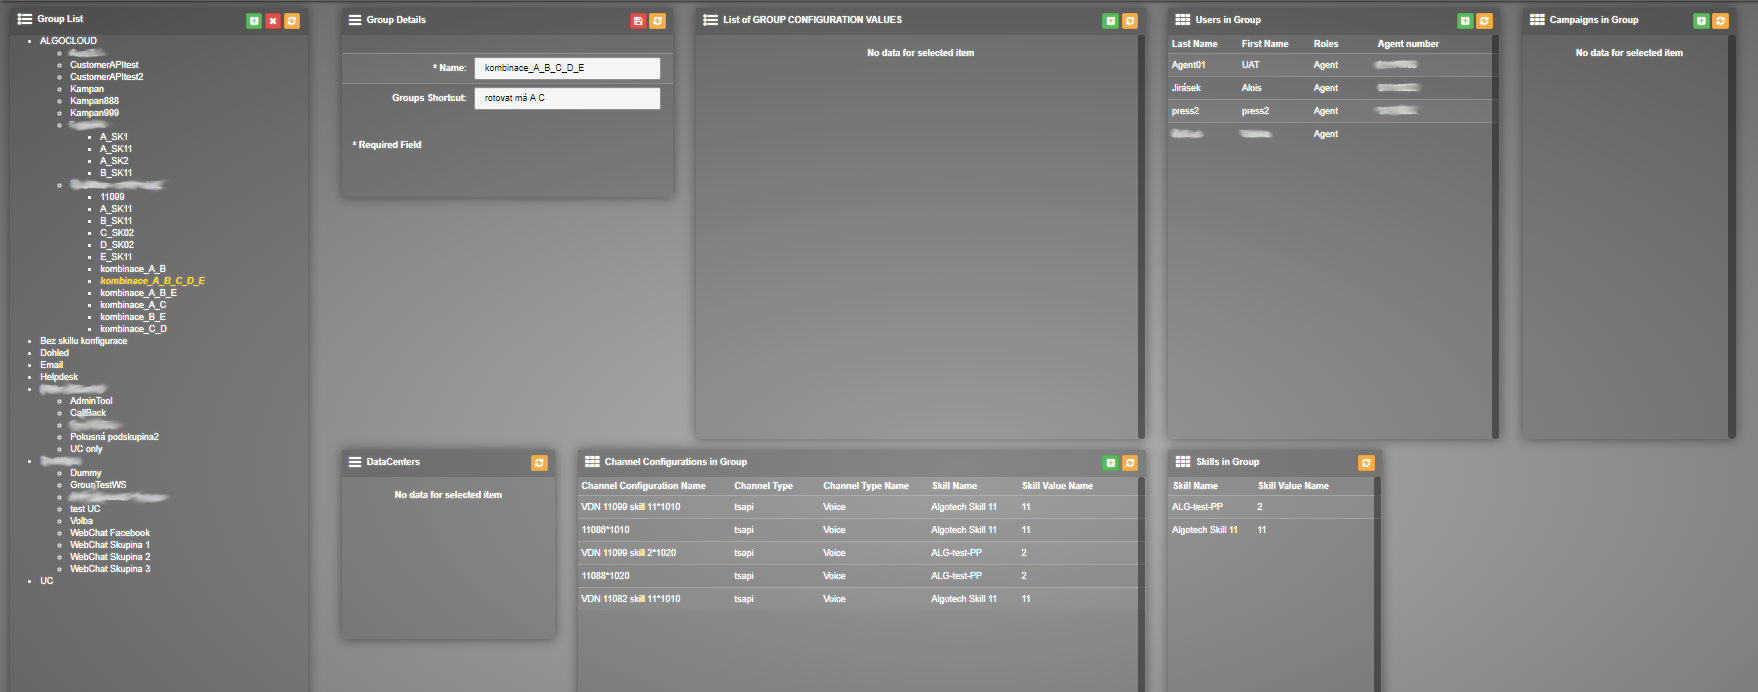Add a campaign in Campaigns in Group

coord(1701,21)
